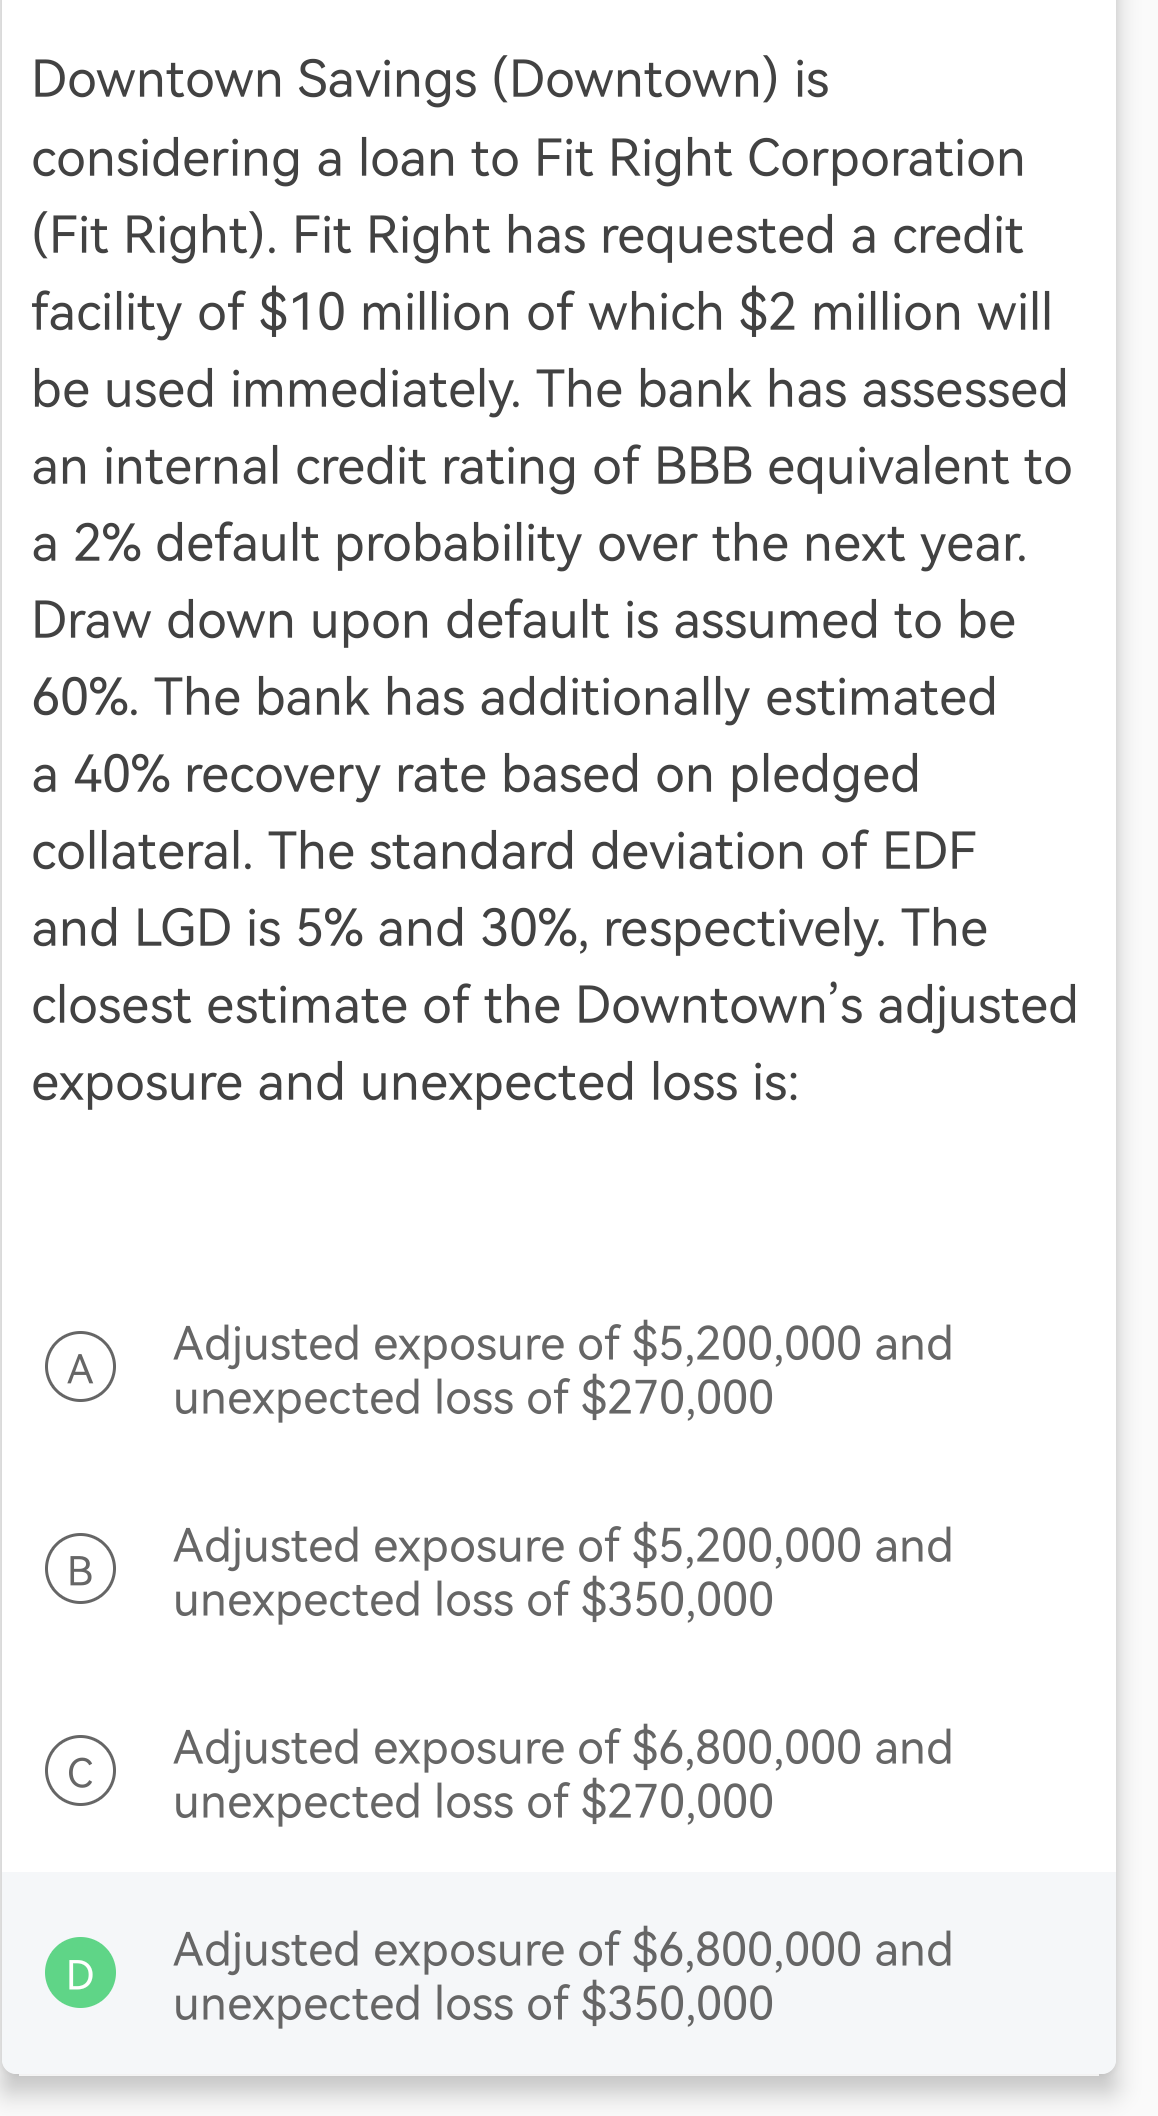Click the "EDF" abbreviation in the question
Image resolution: width=1158 pixels, height=2116 pixels.
click(928, 852)
